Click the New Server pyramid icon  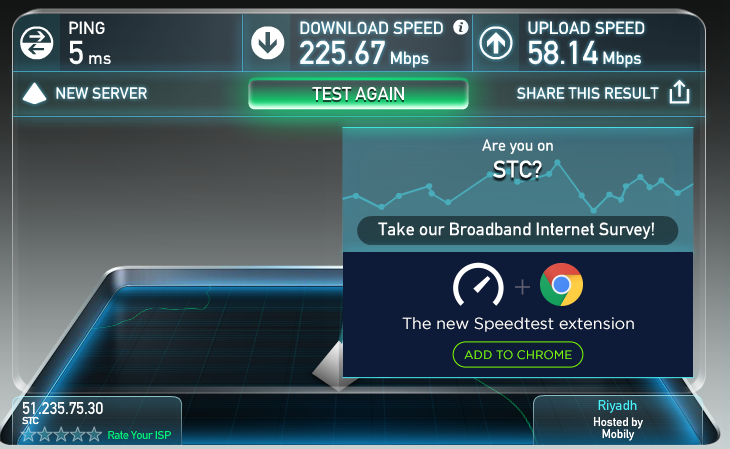(34, 93)
